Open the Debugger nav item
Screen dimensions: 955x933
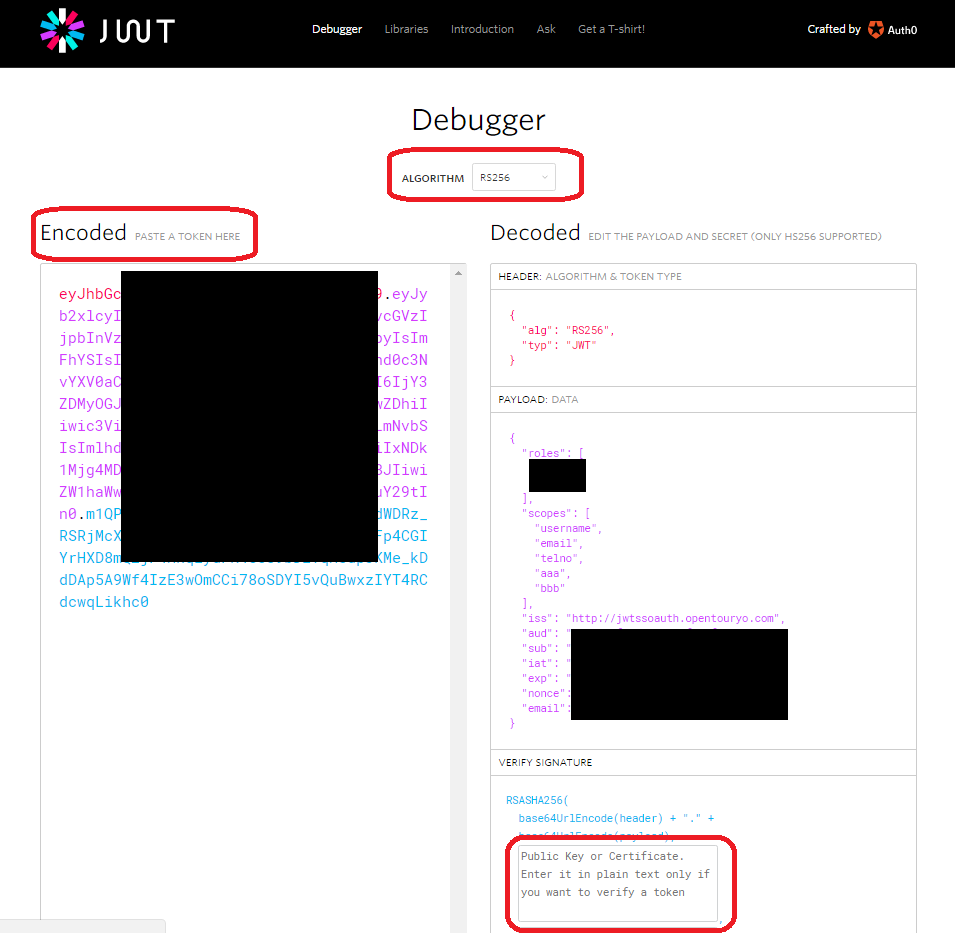click(x=337, y=29)
